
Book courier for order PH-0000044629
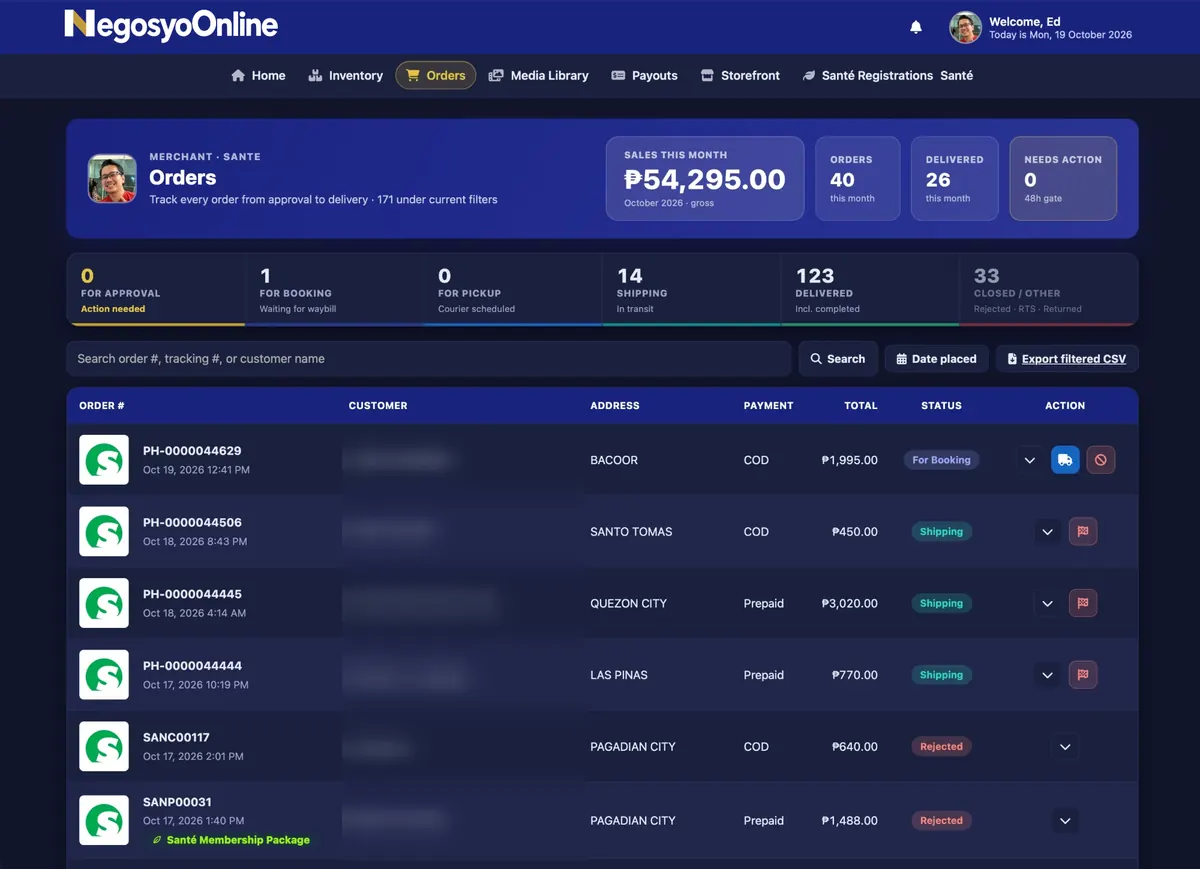[1065, 460]
